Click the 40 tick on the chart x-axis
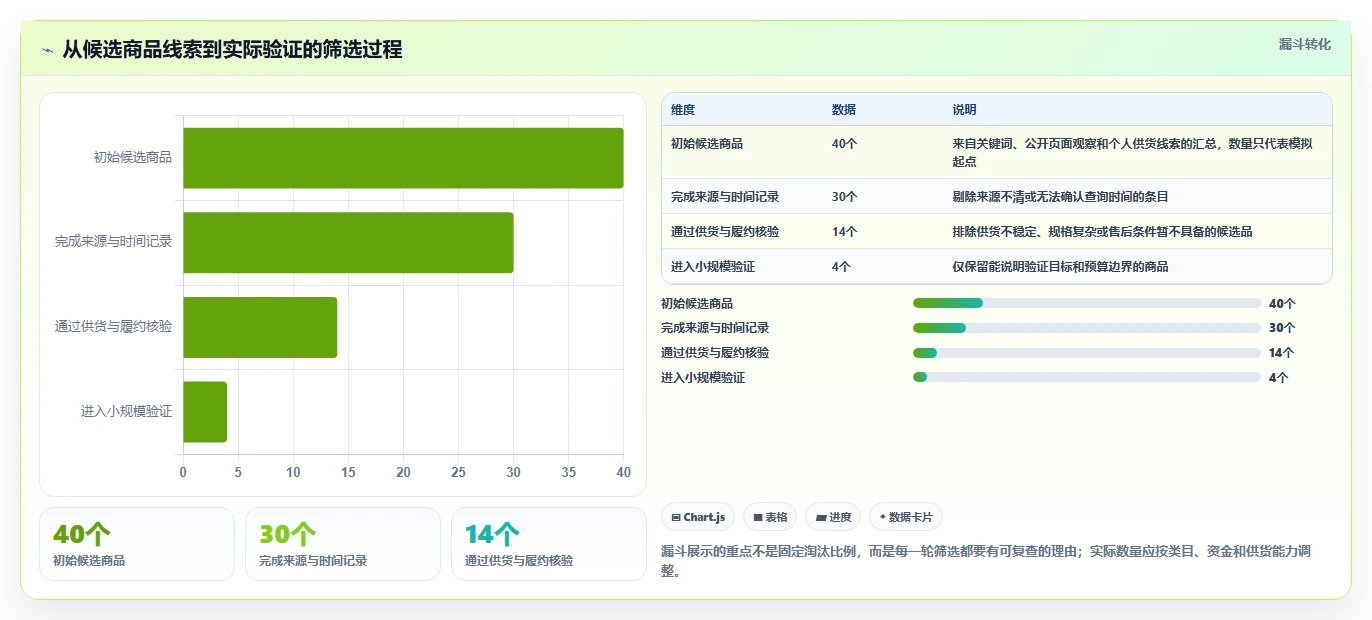Viewport: 1372px width, 620px height. (624, 472)
